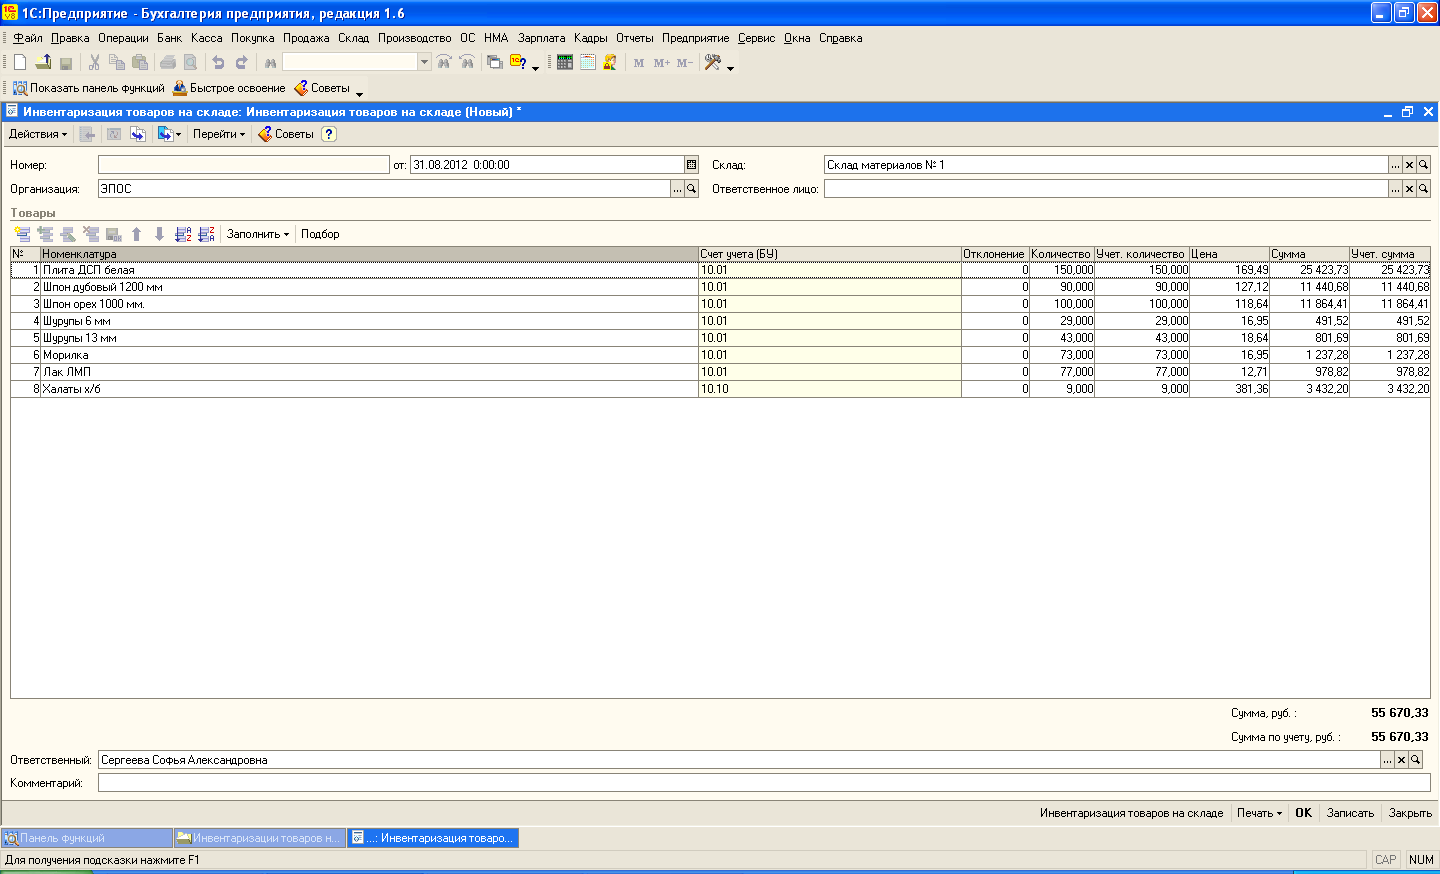Click the Номенклатура column header
Viewport: 1440px width, 874px height.
click(x=369, y=254)
